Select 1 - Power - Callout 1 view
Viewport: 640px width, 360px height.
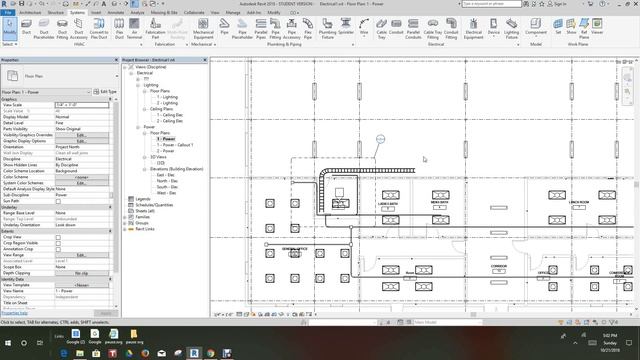(x=175, y=145)
